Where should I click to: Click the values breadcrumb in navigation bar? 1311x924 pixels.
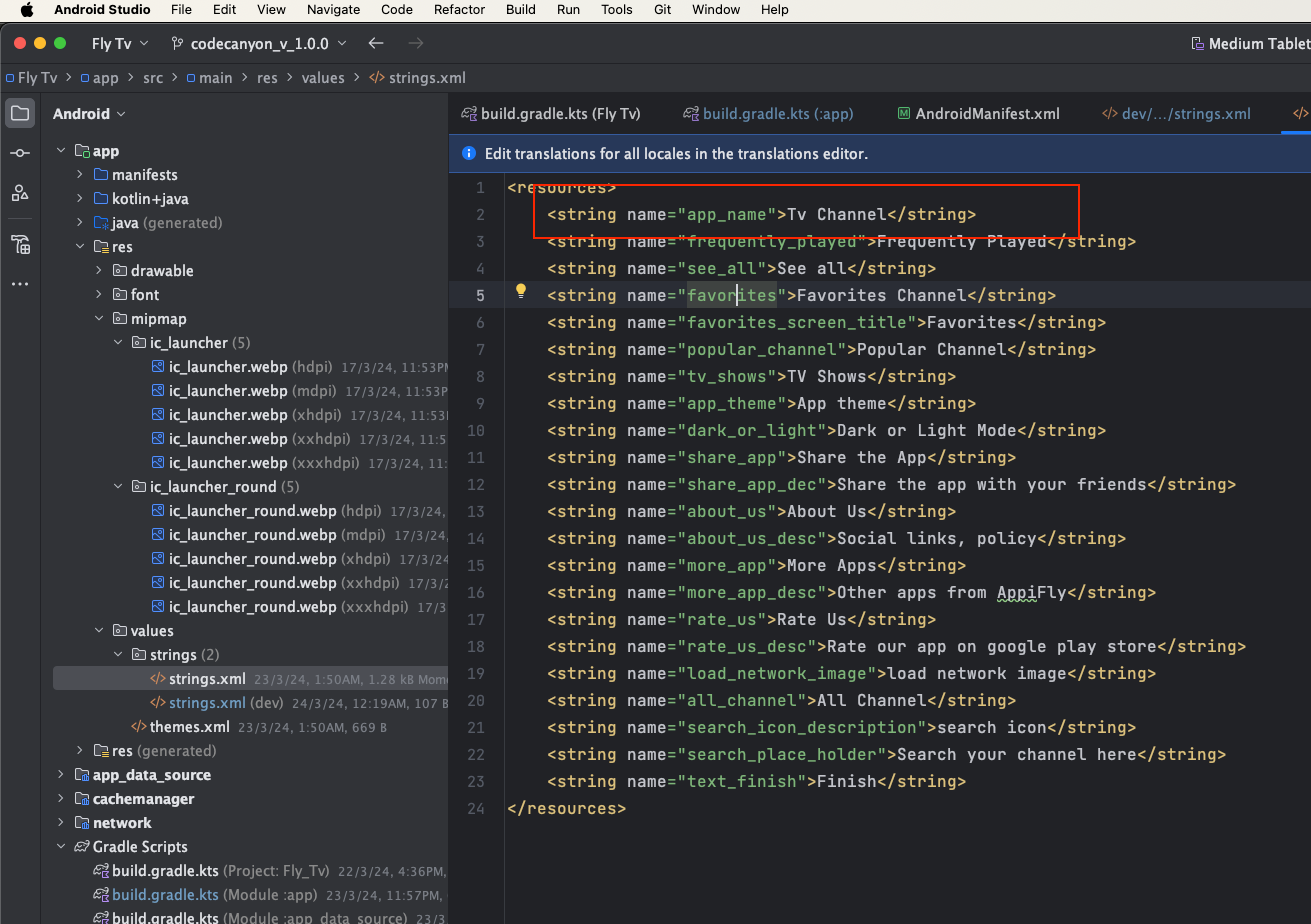coord(322,78)
